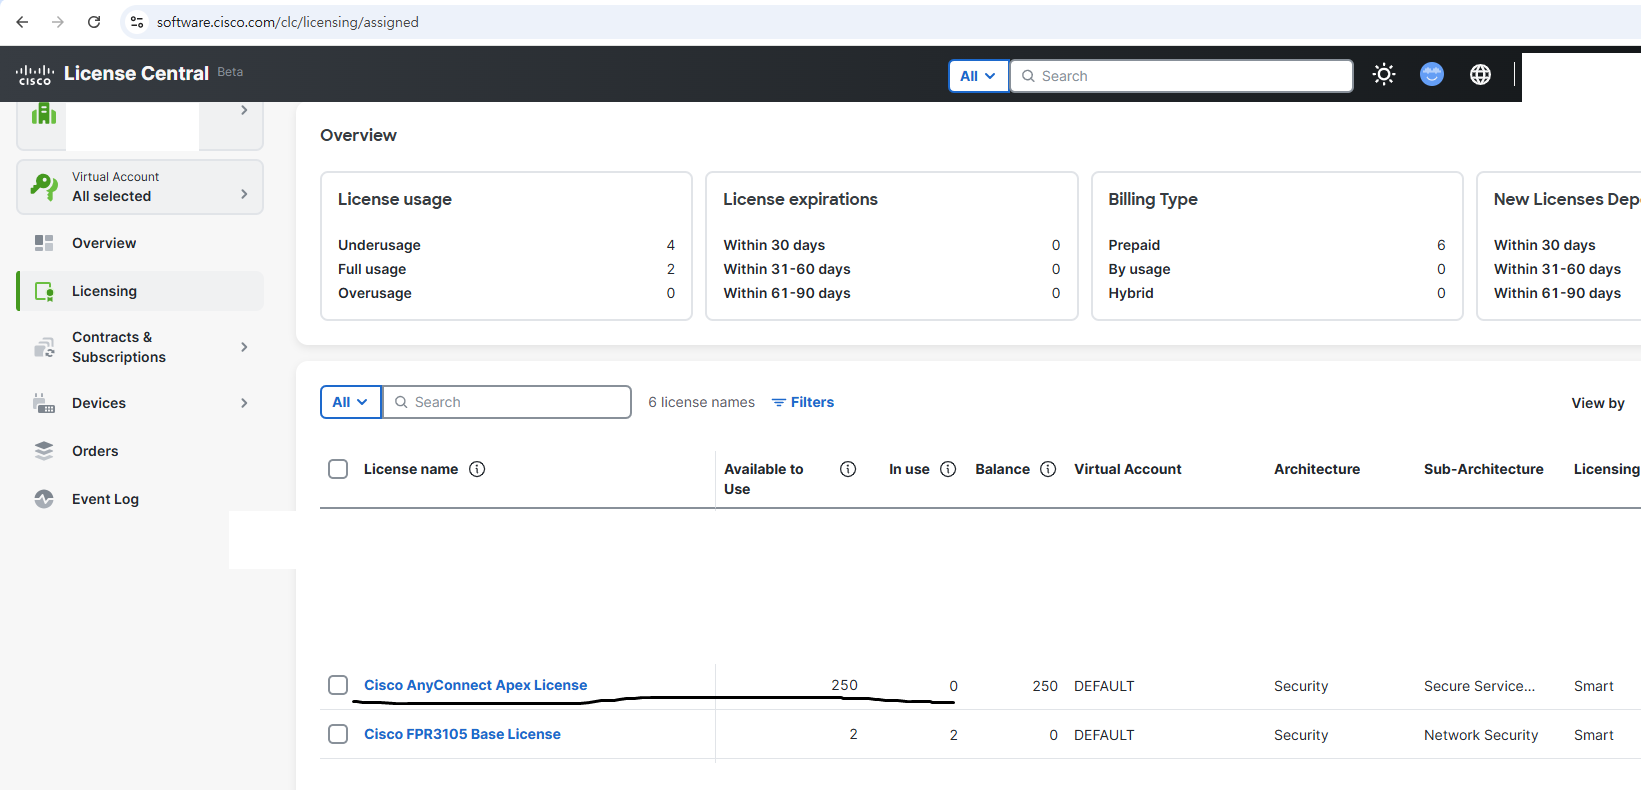Click Network Security sub-architecture cell

tap(1481, 735)
